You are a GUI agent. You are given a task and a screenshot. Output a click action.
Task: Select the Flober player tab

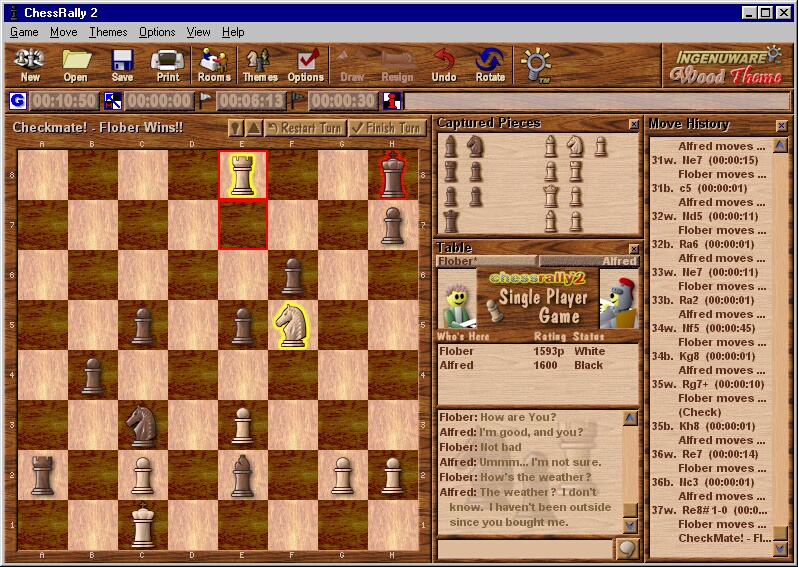click(487, 261)
